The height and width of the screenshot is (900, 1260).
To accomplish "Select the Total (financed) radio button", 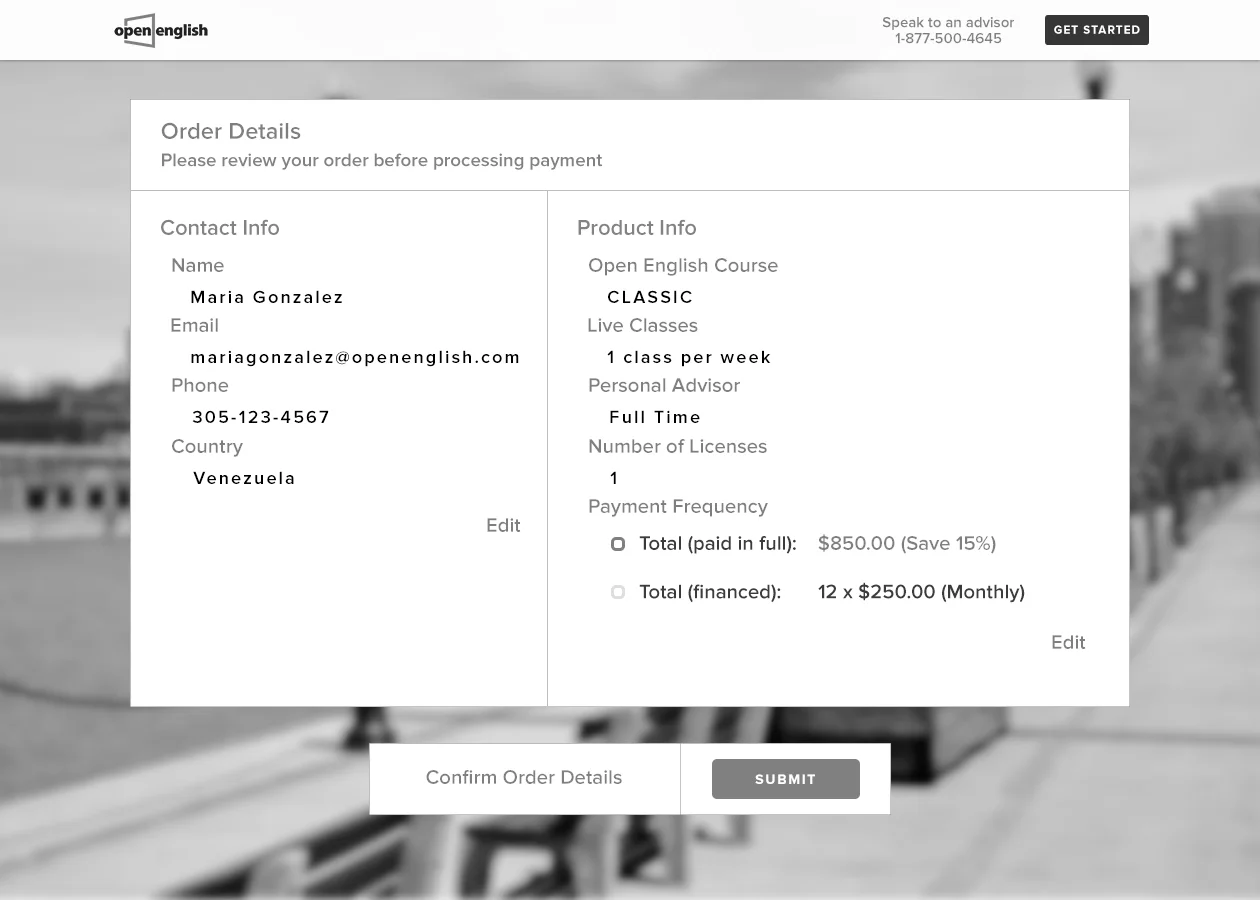I will coord(618,592).
